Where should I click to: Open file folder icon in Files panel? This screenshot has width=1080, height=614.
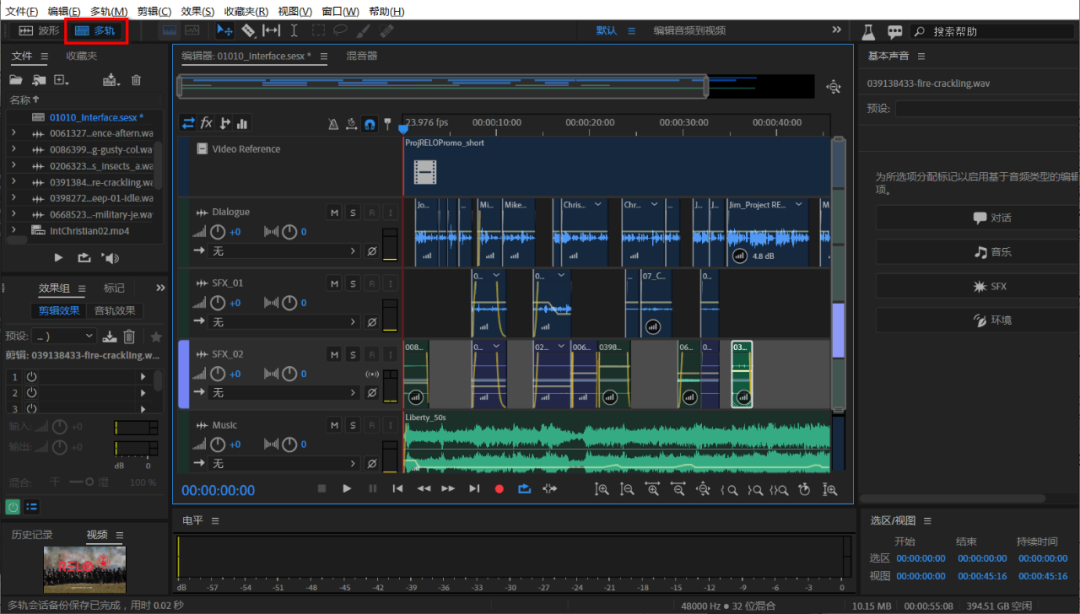tap(16, 80)
